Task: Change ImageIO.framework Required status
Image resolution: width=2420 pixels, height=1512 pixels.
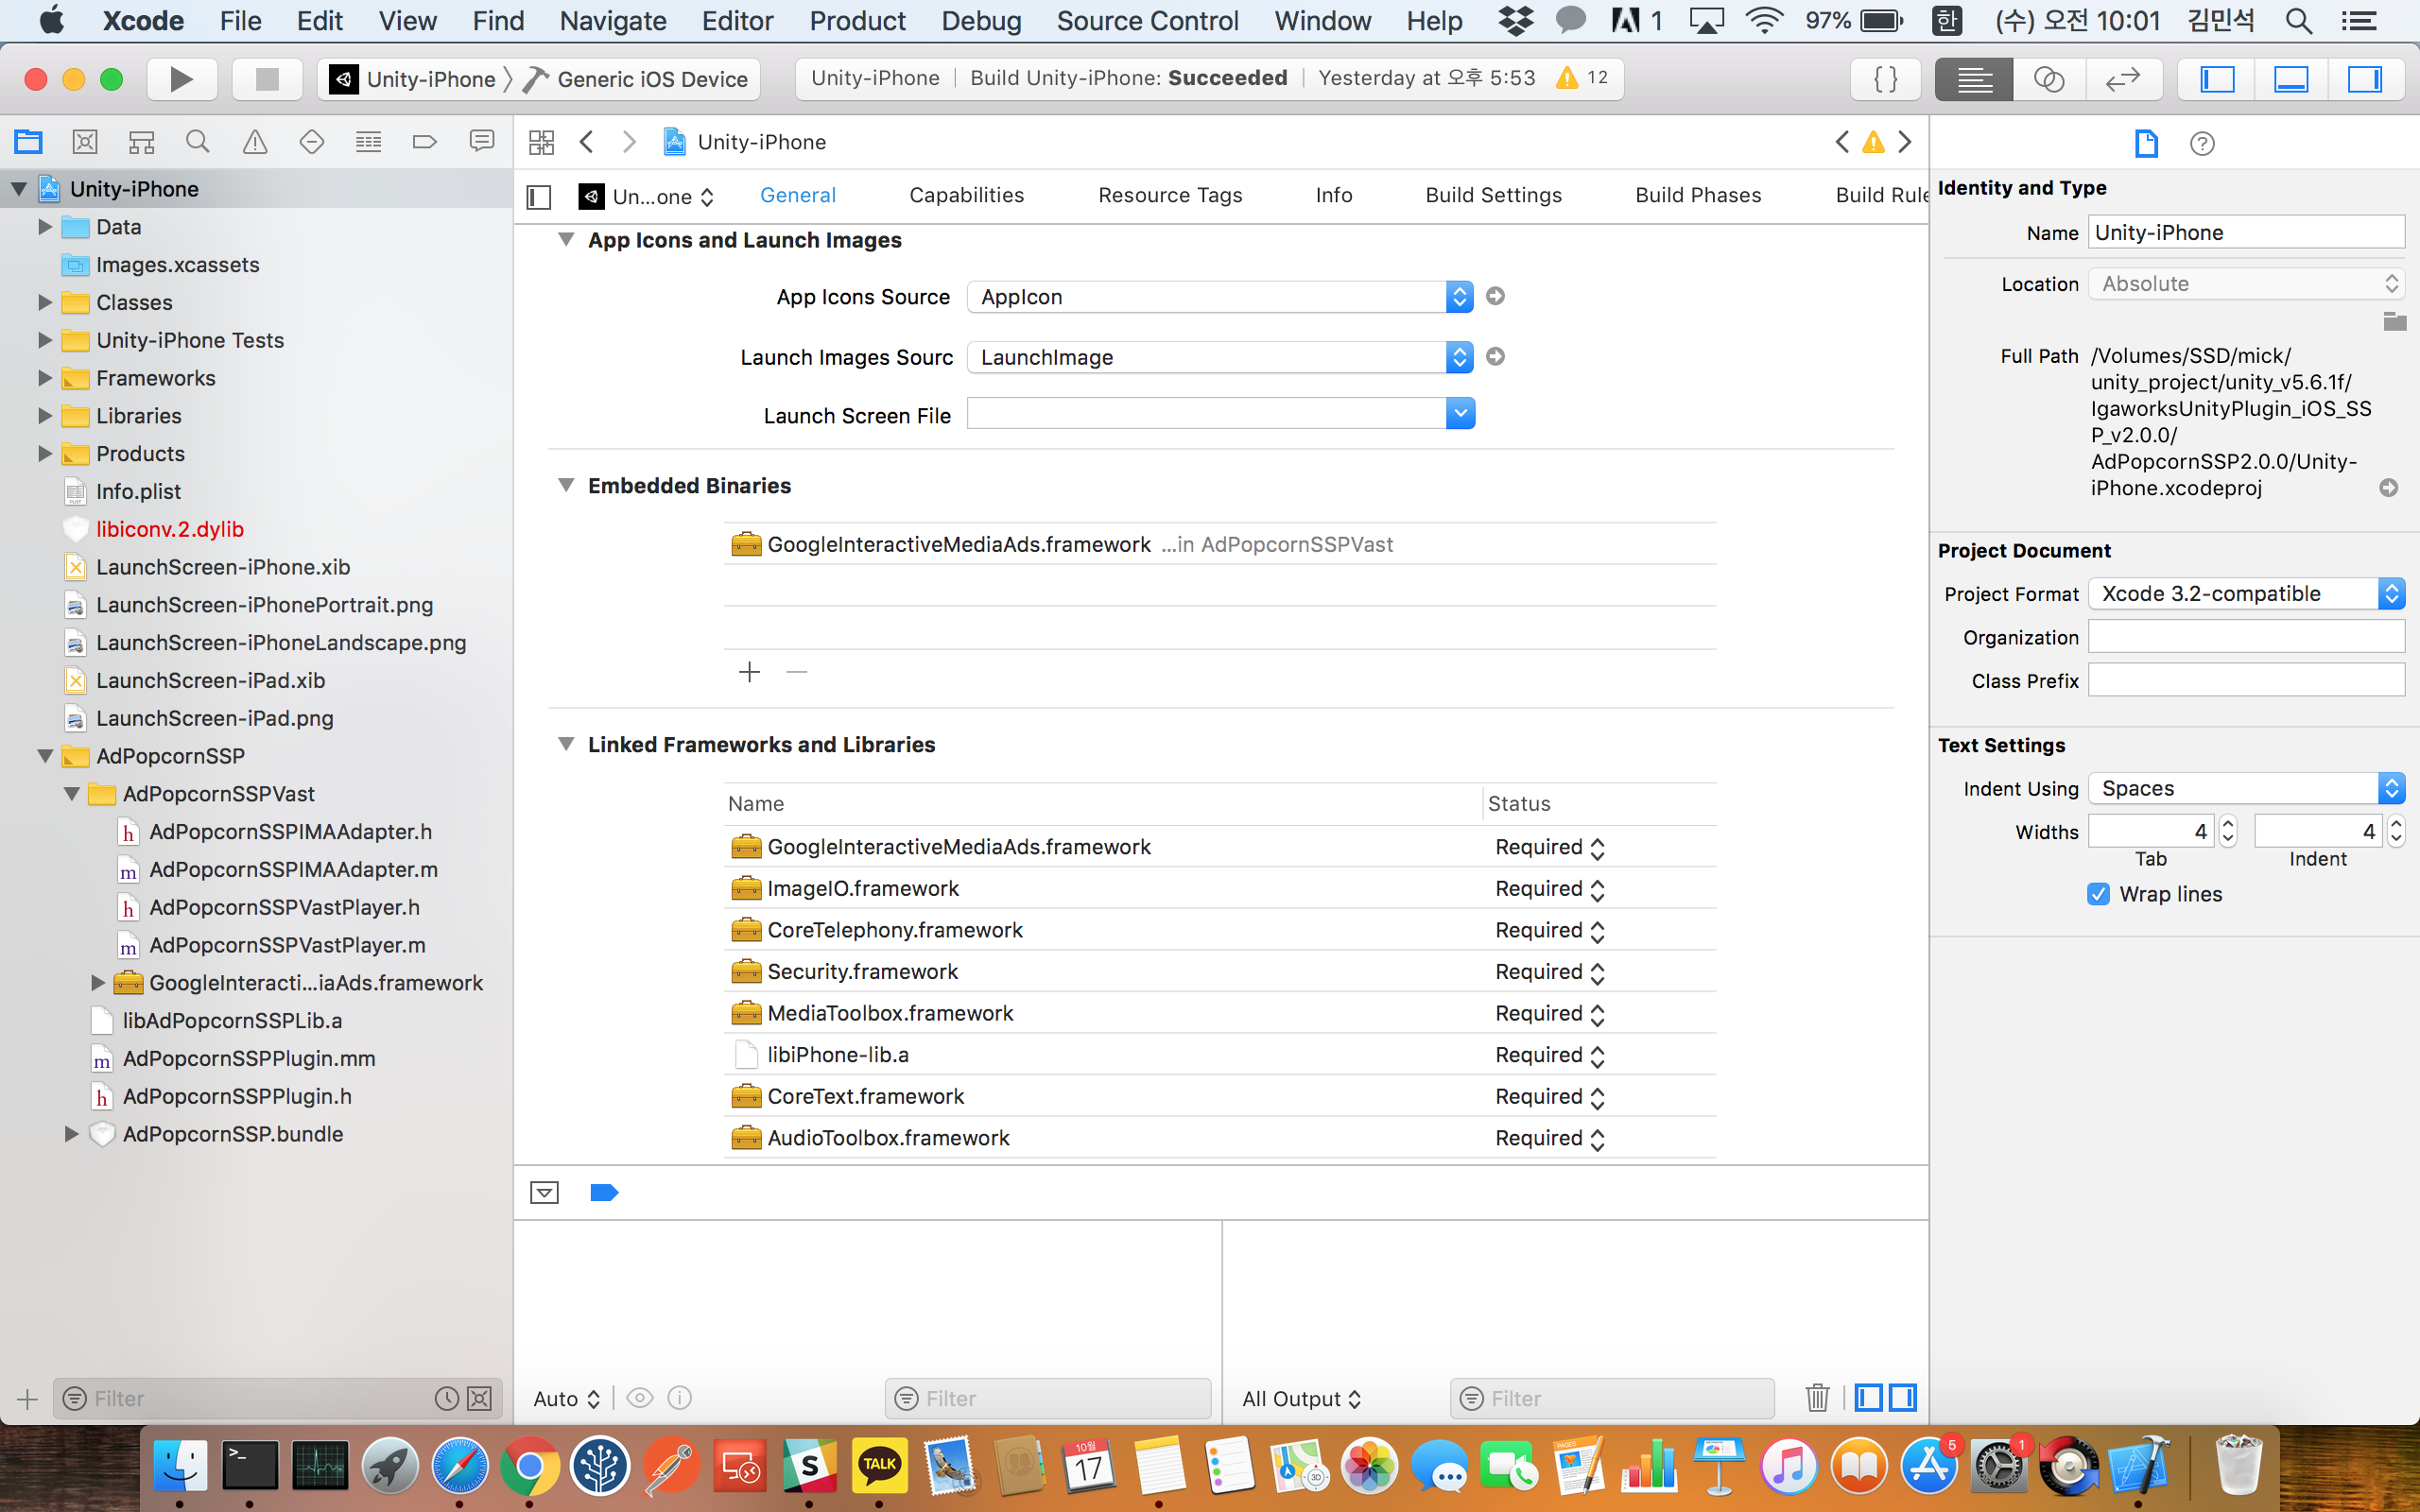Action: (1549, 889)
